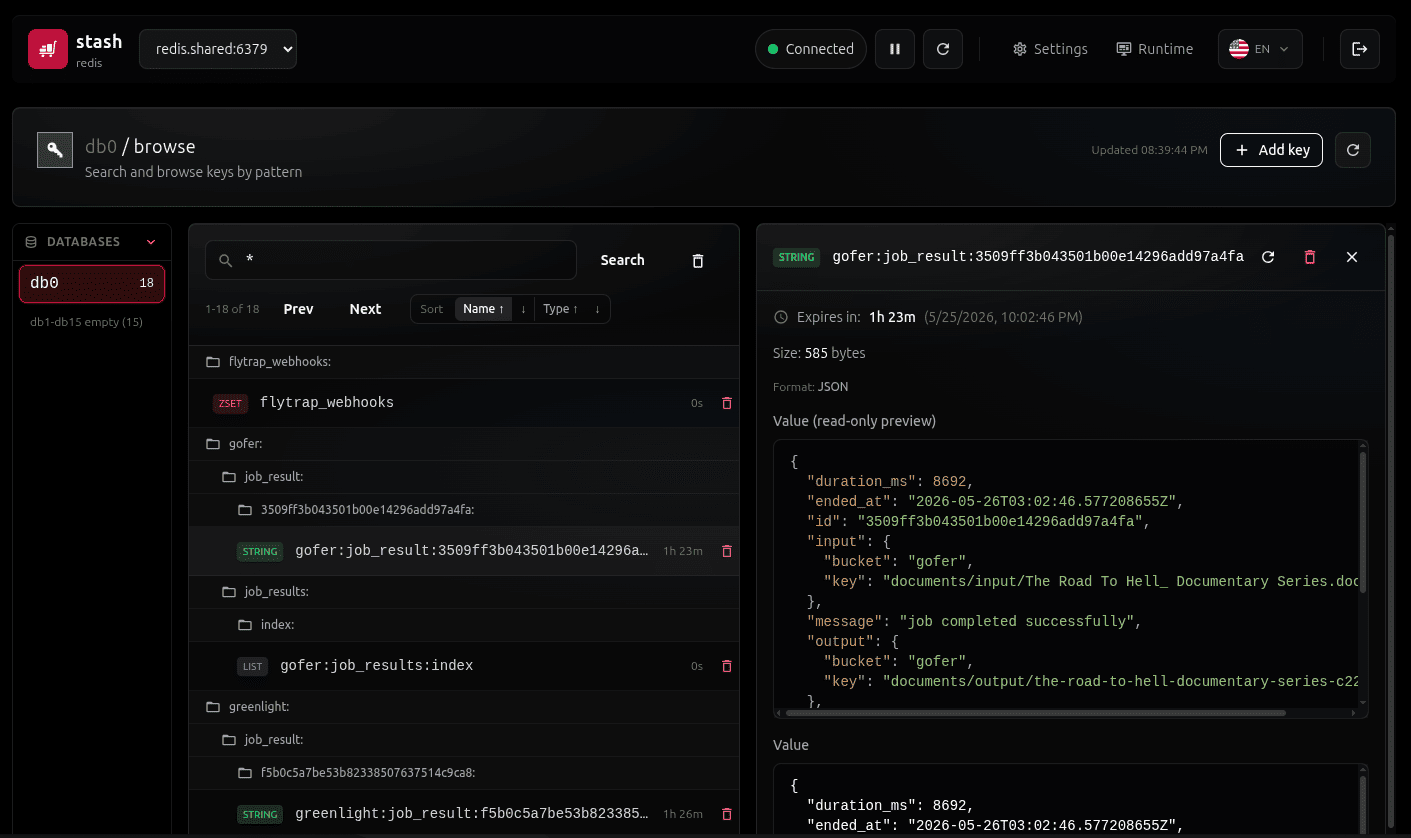Reload connection icon next to pause
Image resolution: width=1411 pixels, height=838 pixels.
pos(943,49)
